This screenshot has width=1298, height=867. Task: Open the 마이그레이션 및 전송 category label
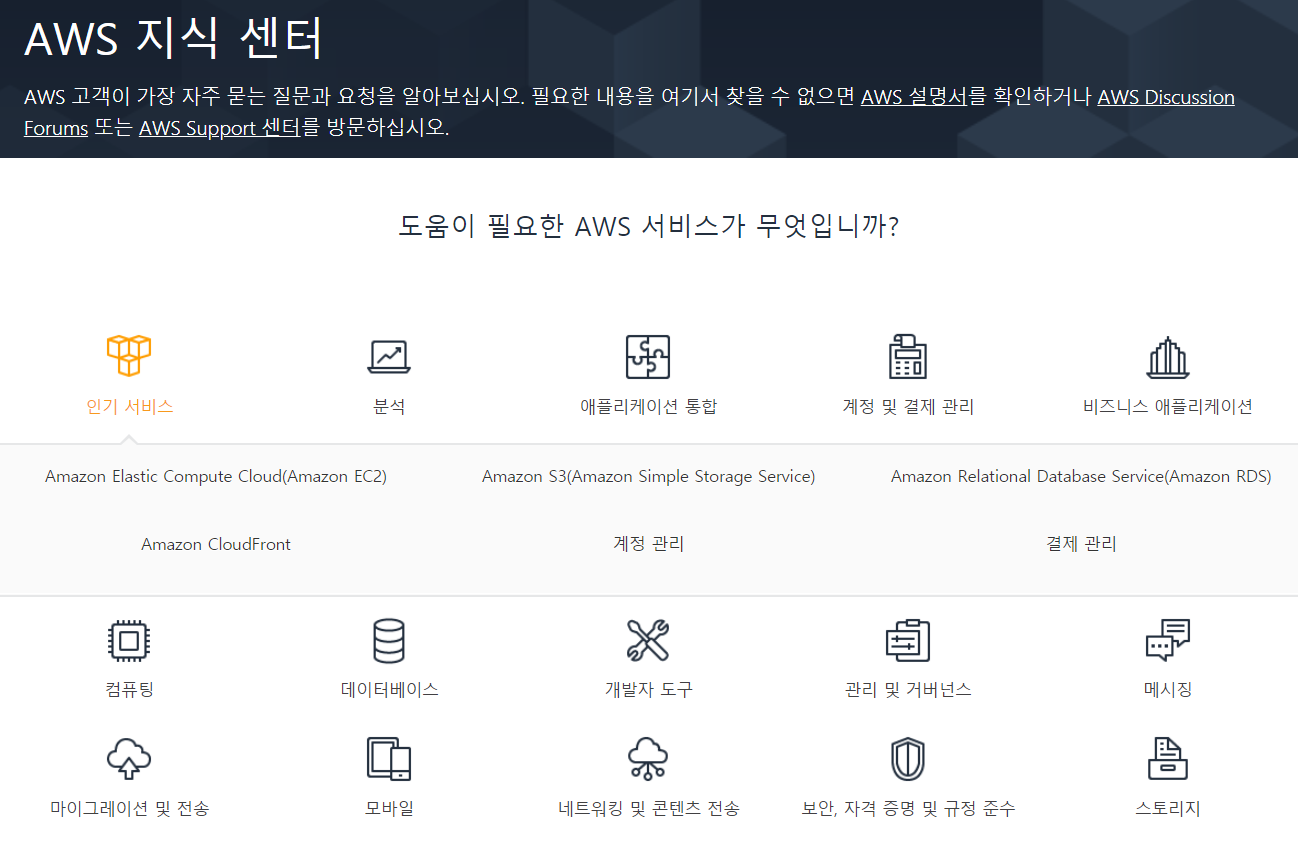tap(130, 809)
